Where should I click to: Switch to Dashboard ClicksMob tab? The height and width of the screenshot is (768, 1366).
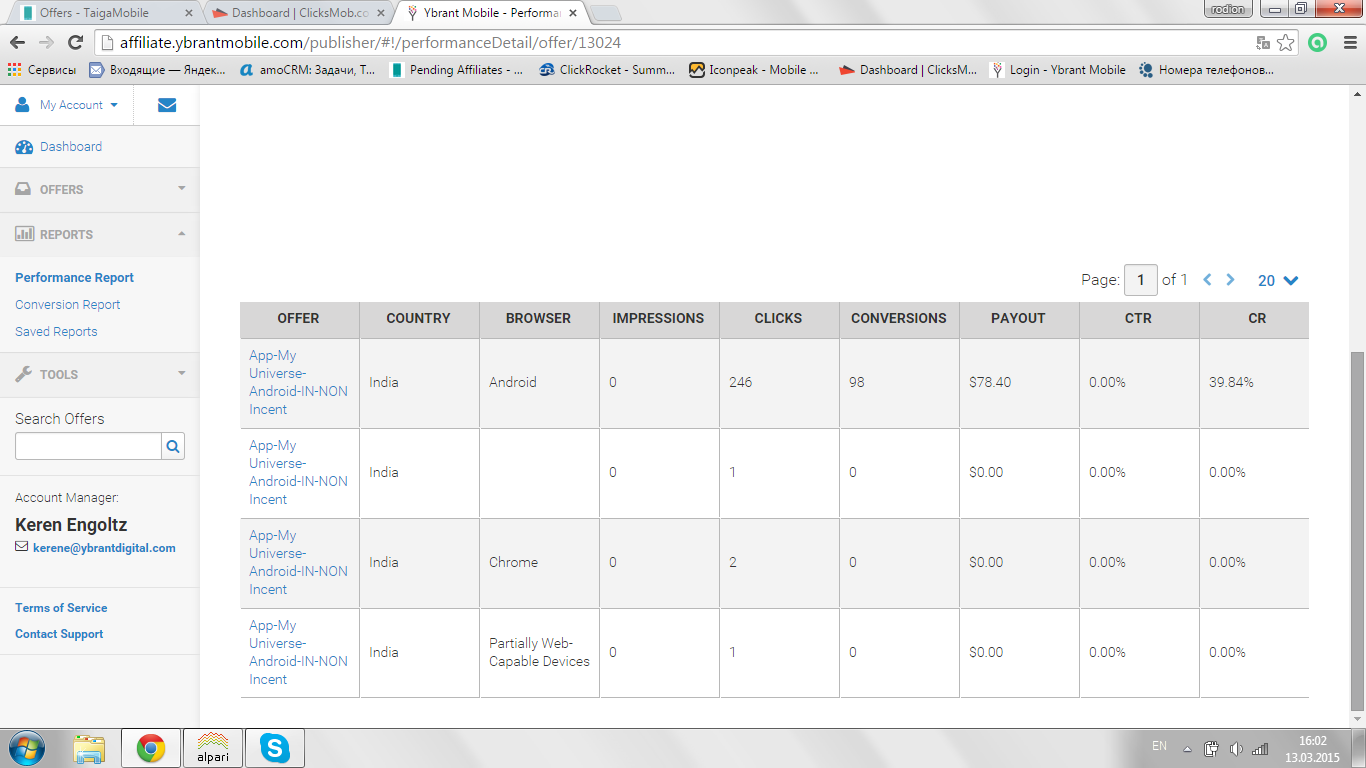coord(300,13)
